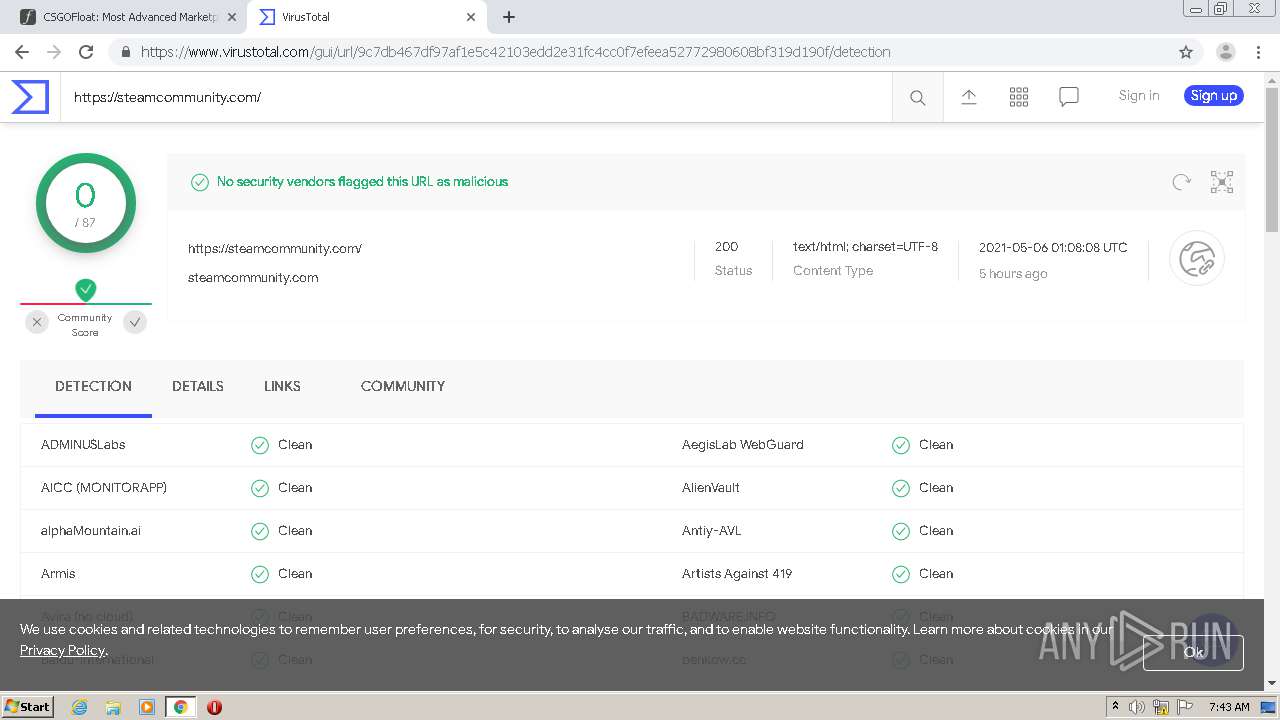Open the comments speech bubble icon
The image size is (1280, 720).
(x=1069, y=97)
